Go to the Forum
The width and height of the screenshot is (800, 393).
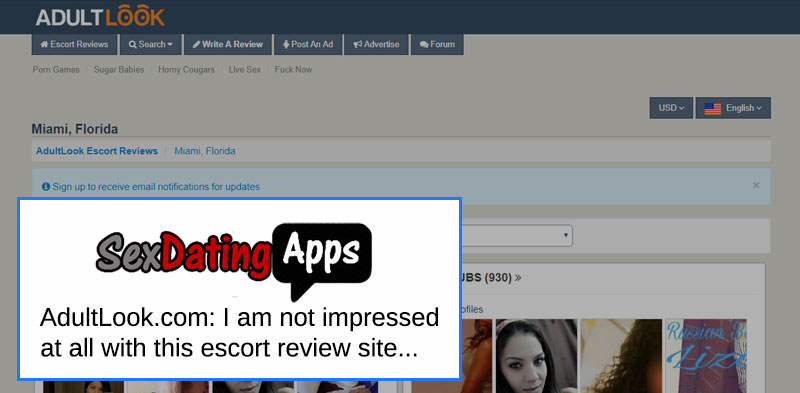437,44
